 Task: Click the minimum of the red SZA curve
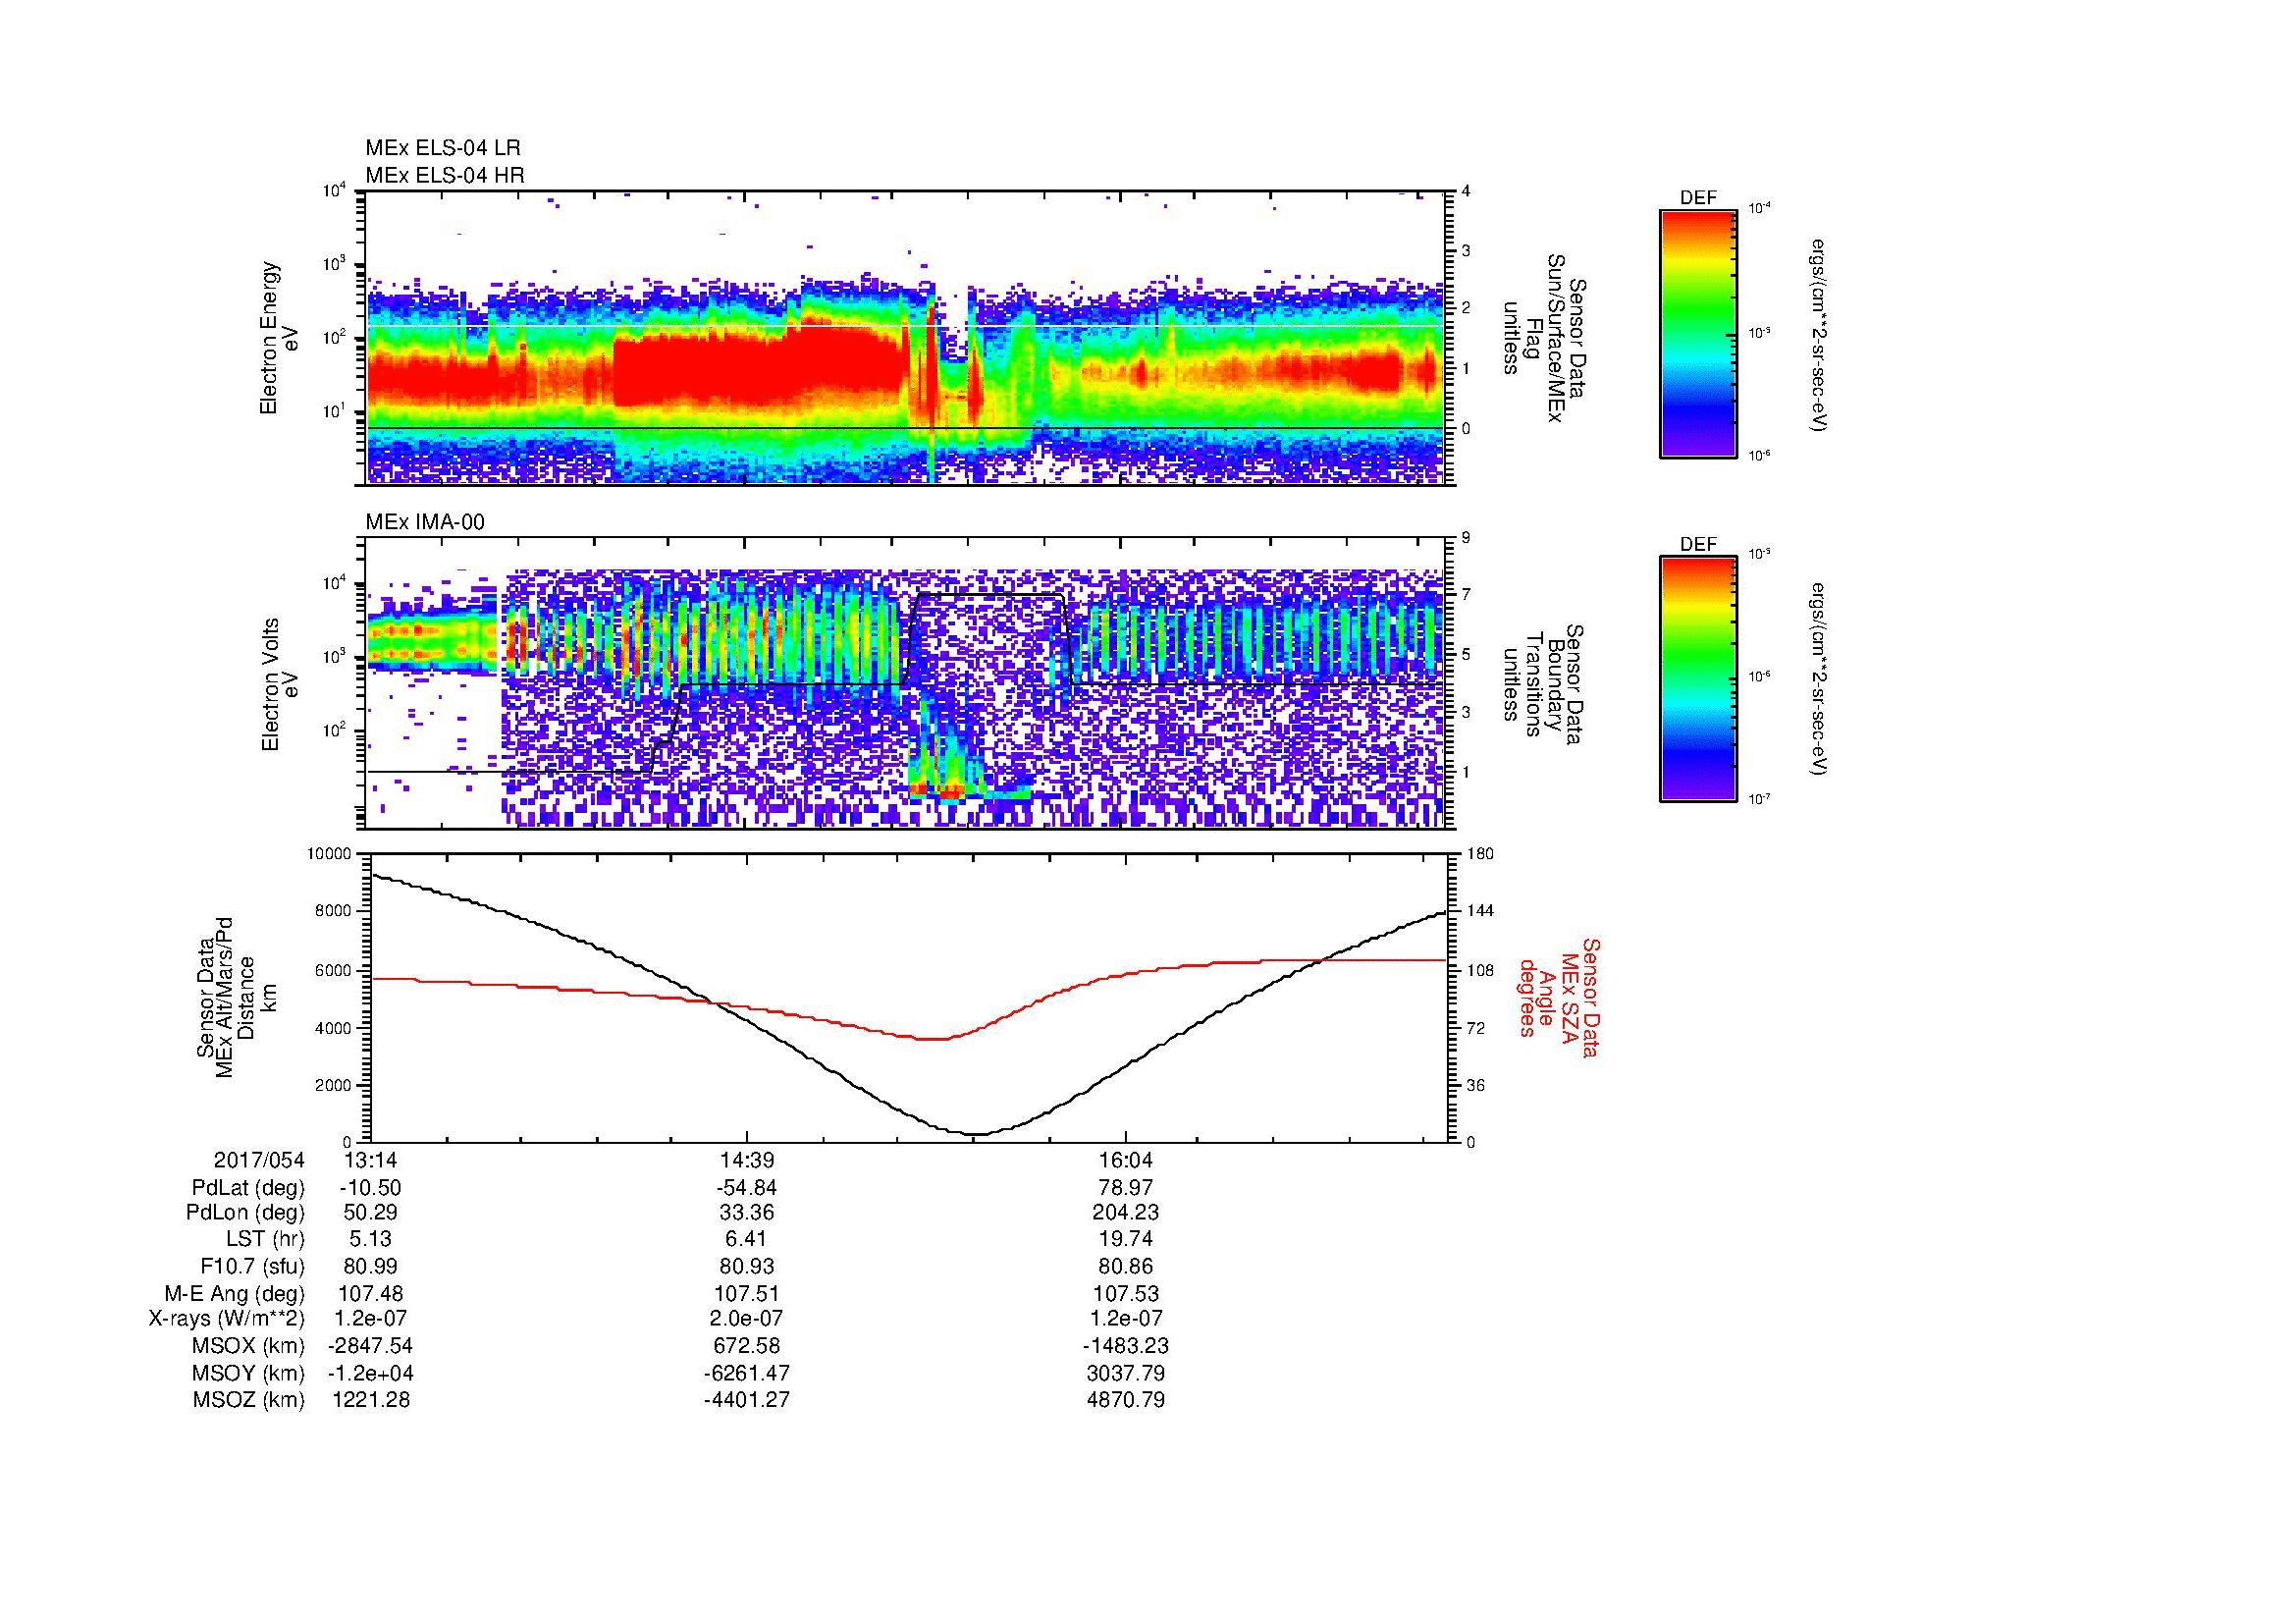[932, 1039]
